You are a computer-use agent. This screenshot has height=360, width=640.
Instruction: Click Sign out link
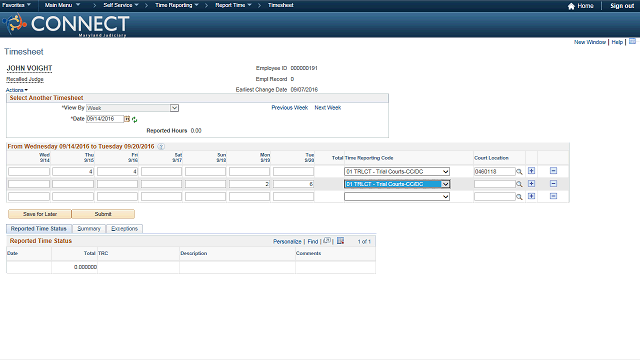[622, 6]
